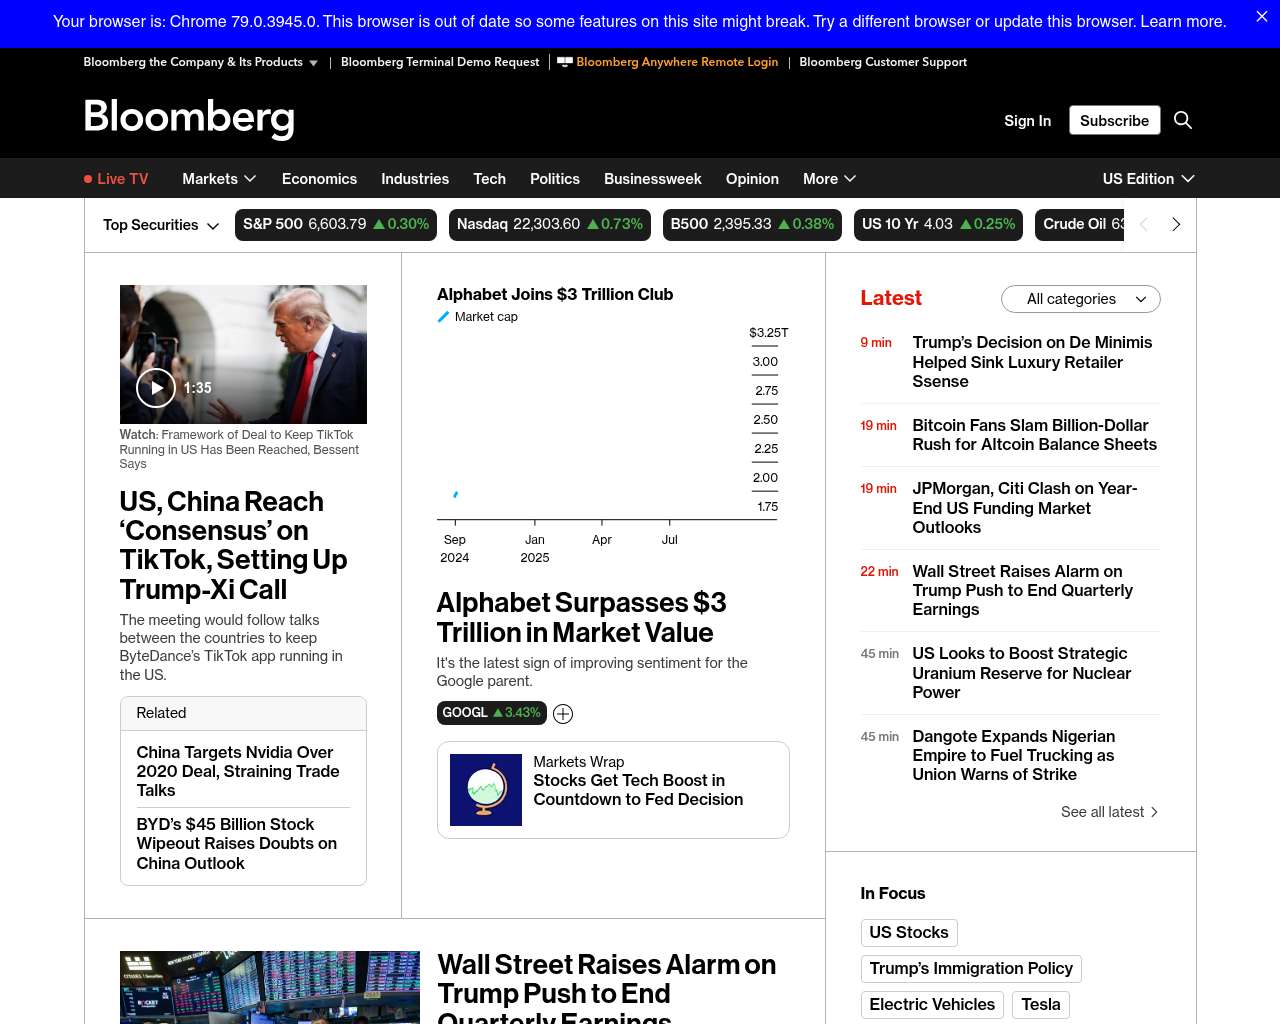Image resolution: width=1280 pixels, height=1024 pixels.
Task: Play the TikTok deal video
Action: point(156,388)
